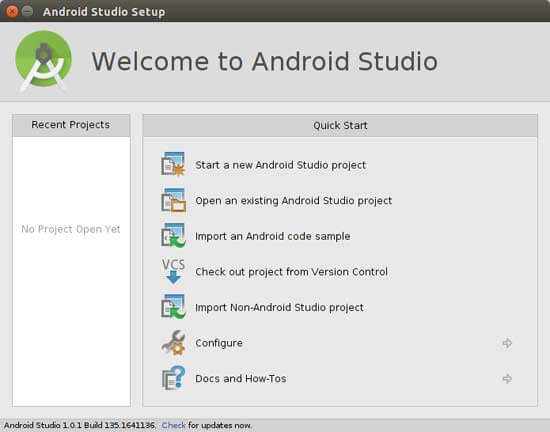
Task: Close the Android Studio Setup window
Action: coord(12,12)
